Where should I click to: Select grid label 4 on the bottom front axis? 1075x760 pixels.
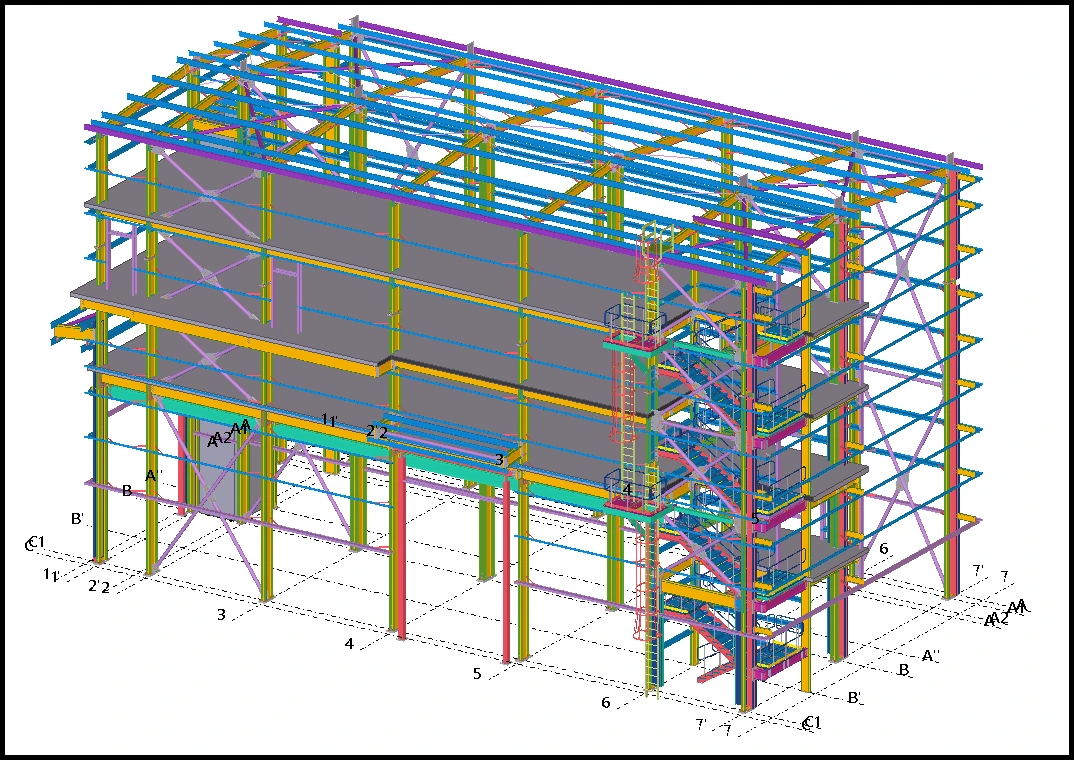point(349,644)
